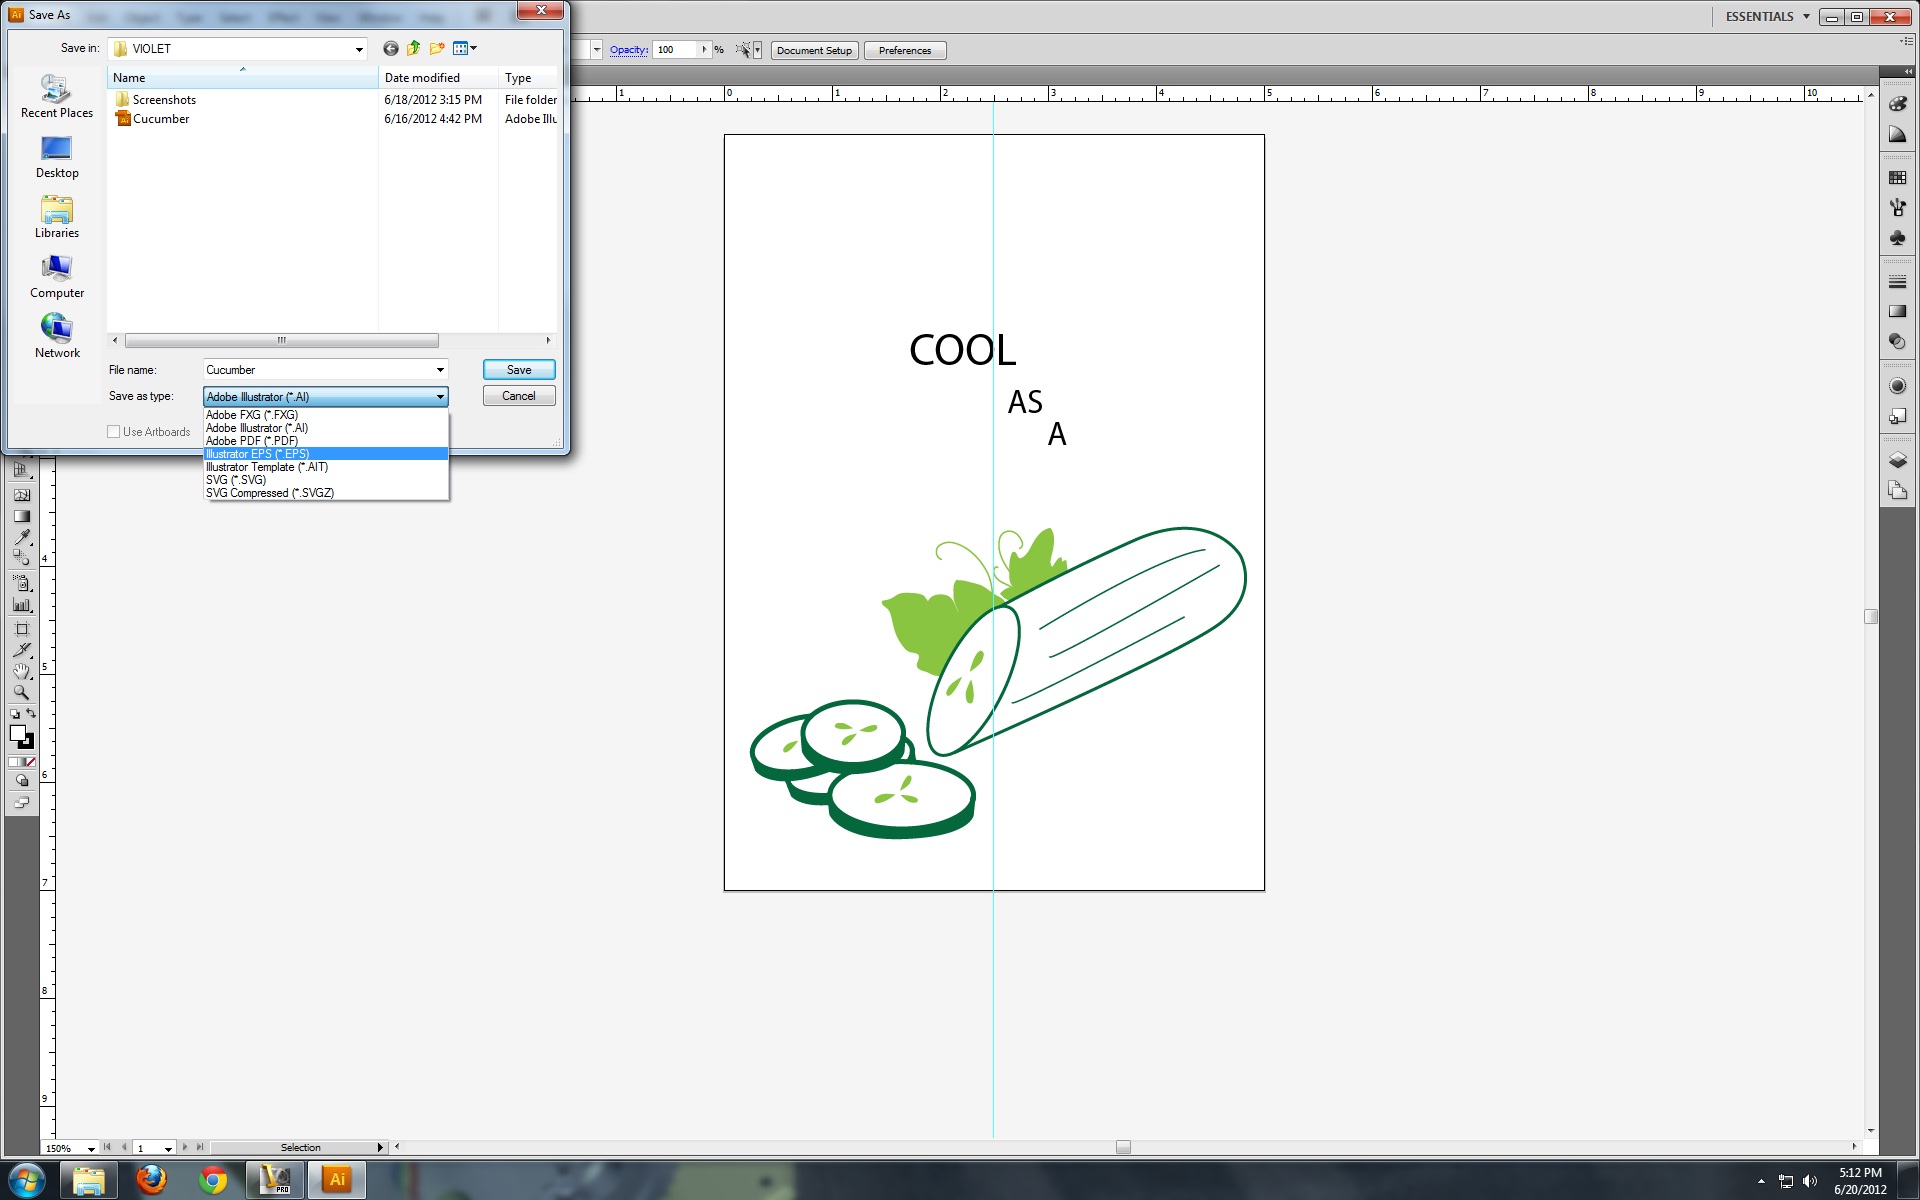Open the Selection status bar popup arrow
The image size is (1920, 1200).
point(380,1147)
